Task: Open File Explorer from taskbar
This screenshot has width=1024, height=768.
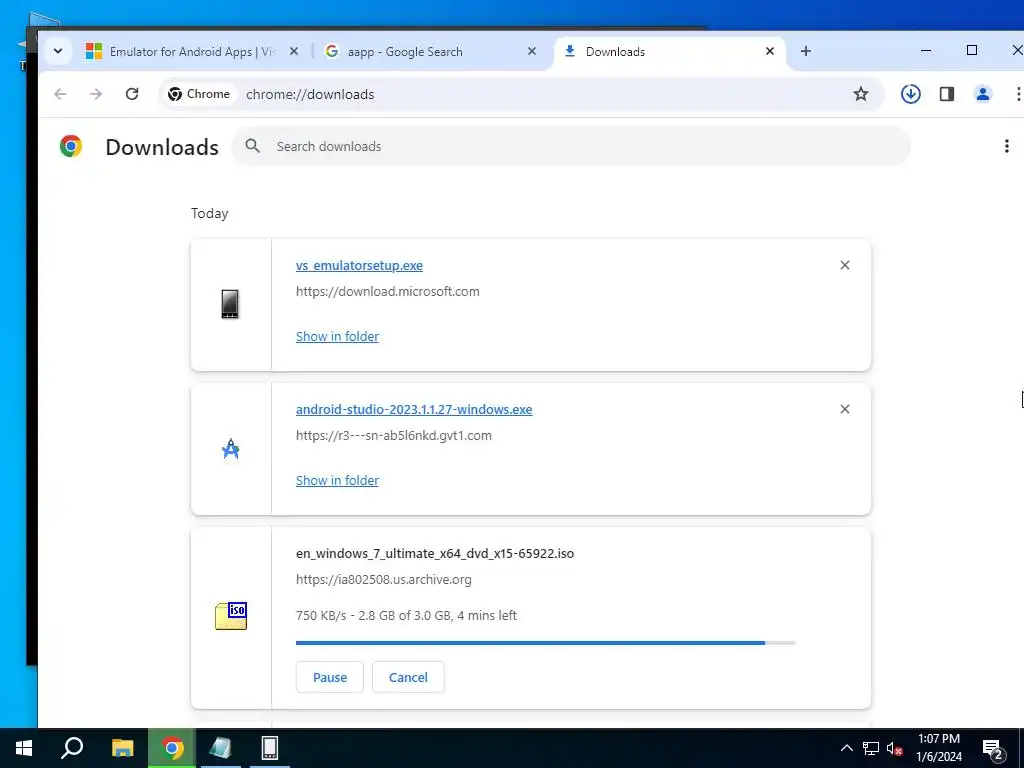Action: 122,748
